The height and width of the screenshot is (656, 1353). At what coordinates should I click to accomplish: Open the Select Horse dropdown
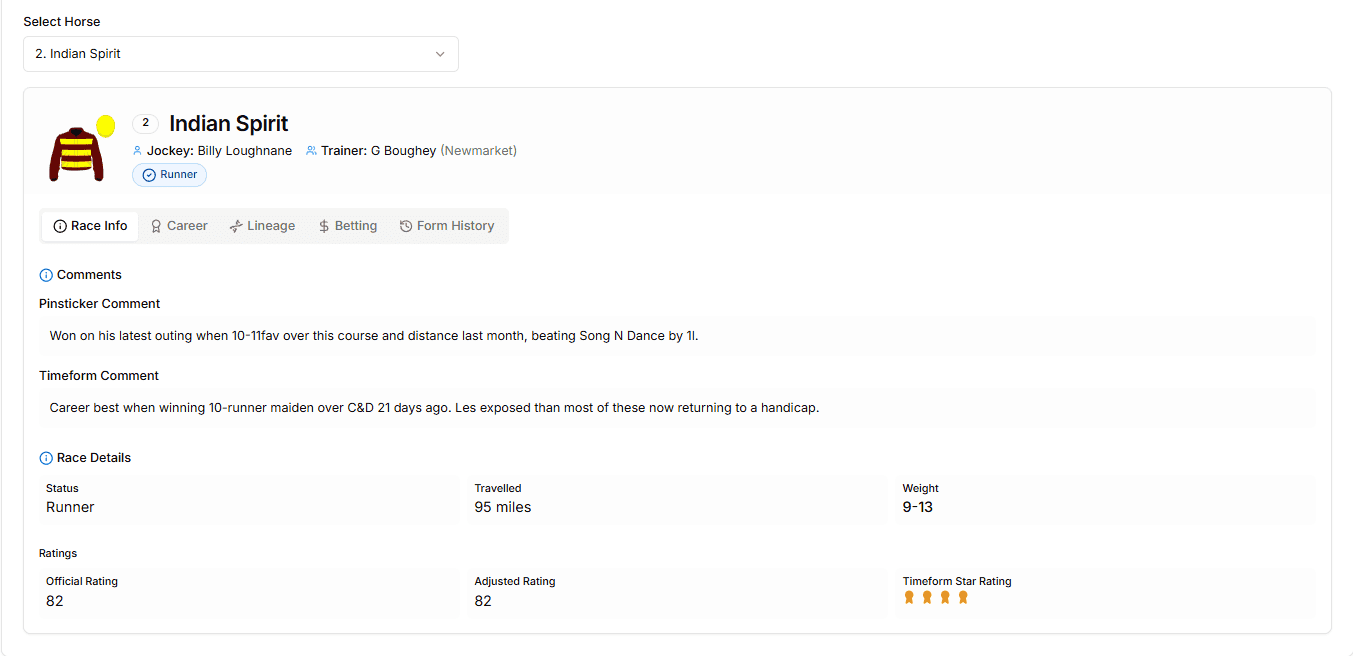point(240,54)
